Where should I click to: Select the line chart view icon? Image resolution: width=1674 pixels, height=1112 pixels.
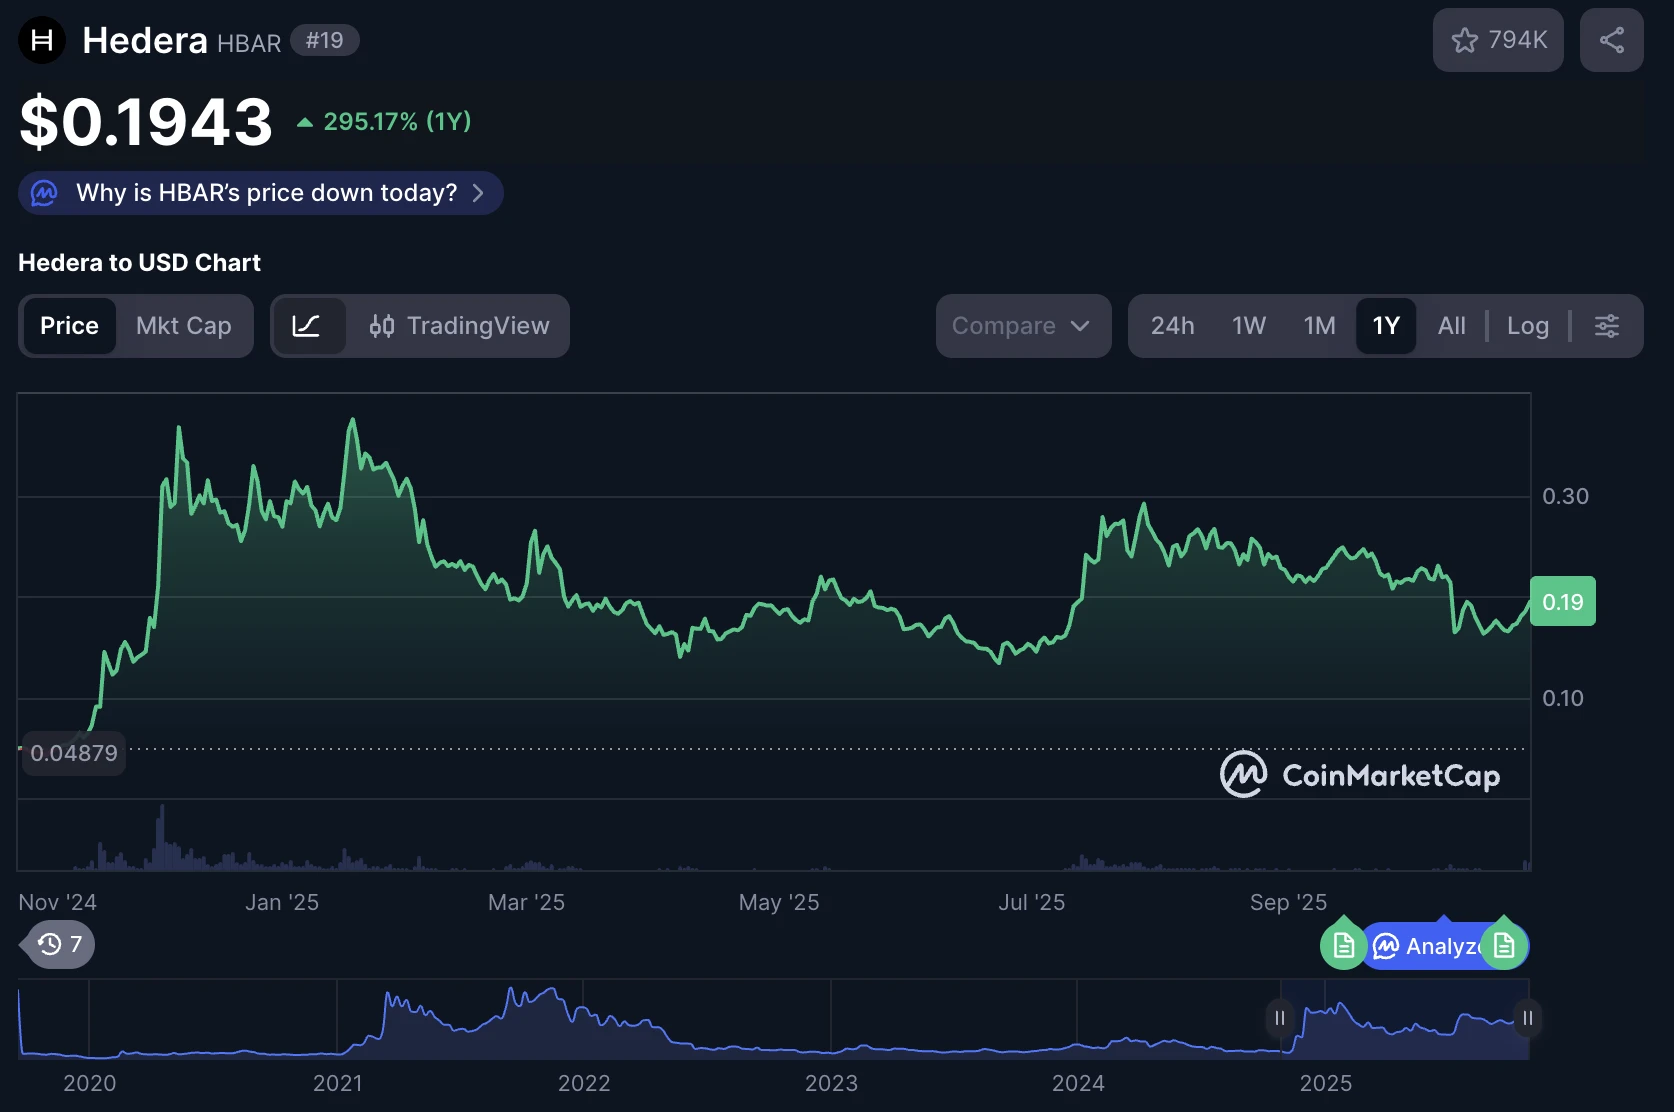[307, 326]
